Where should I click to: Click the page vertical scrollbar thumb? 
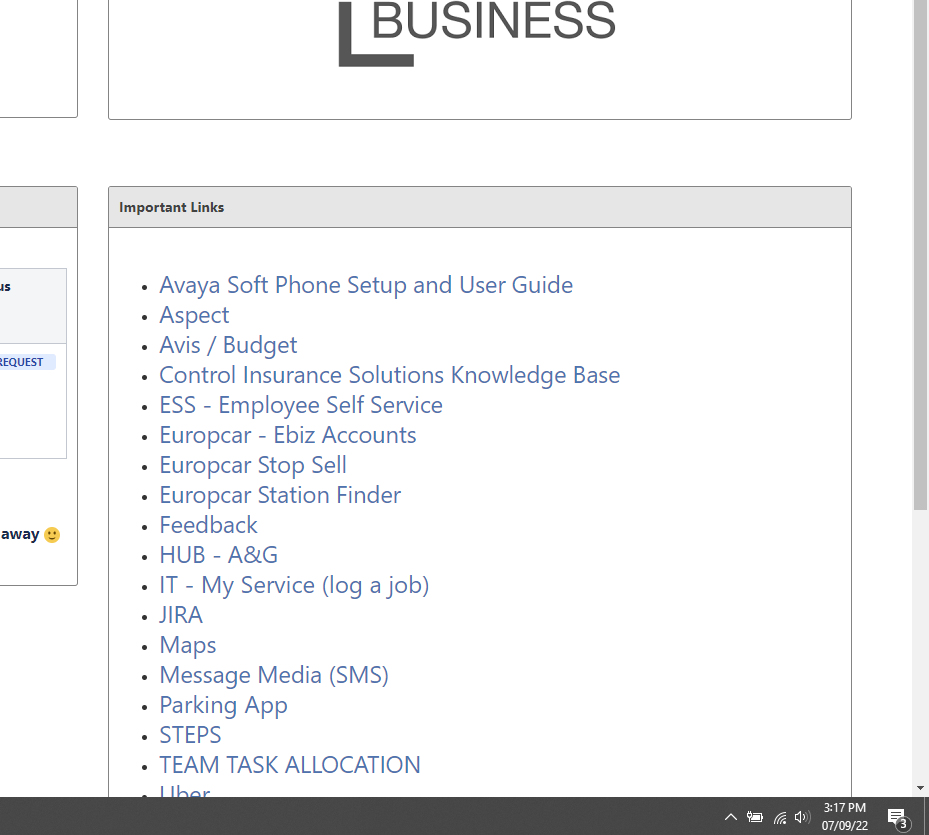[920, 255]
